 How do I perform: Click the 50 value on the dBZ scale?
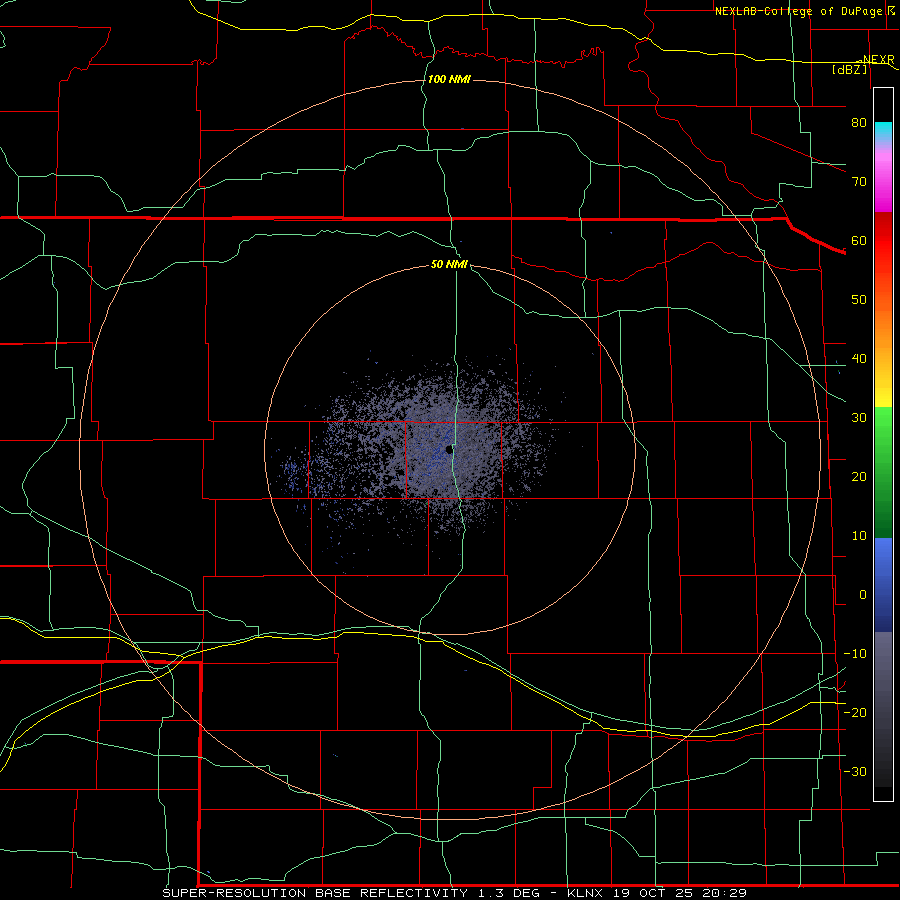[859, 300]
